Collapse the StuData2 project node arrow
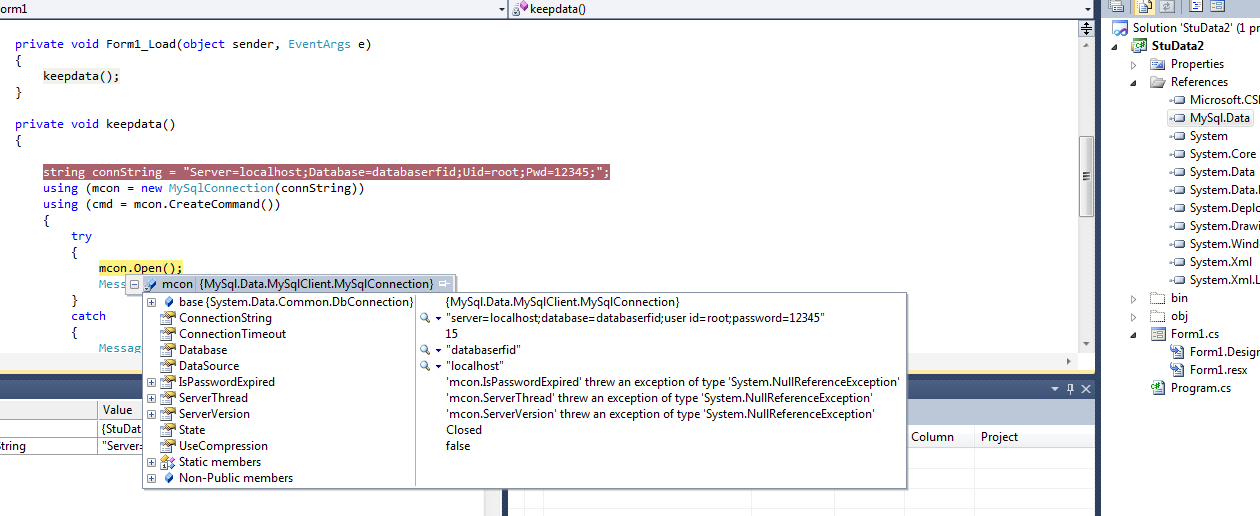Viewport: 1260px width, 516px height. click(1115, 46)
